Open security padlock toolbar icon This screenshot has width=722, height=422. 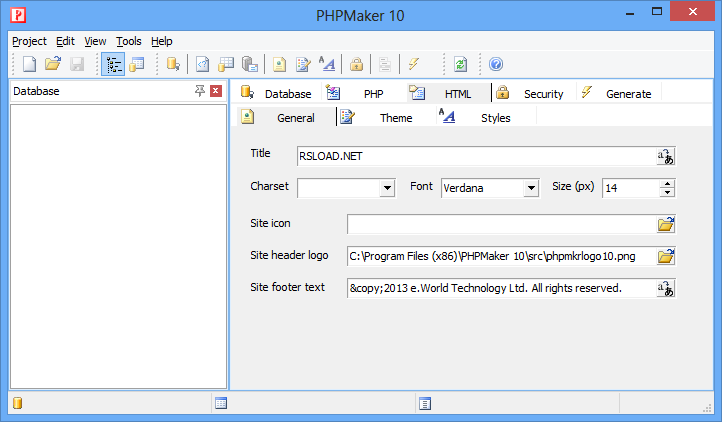356,64
